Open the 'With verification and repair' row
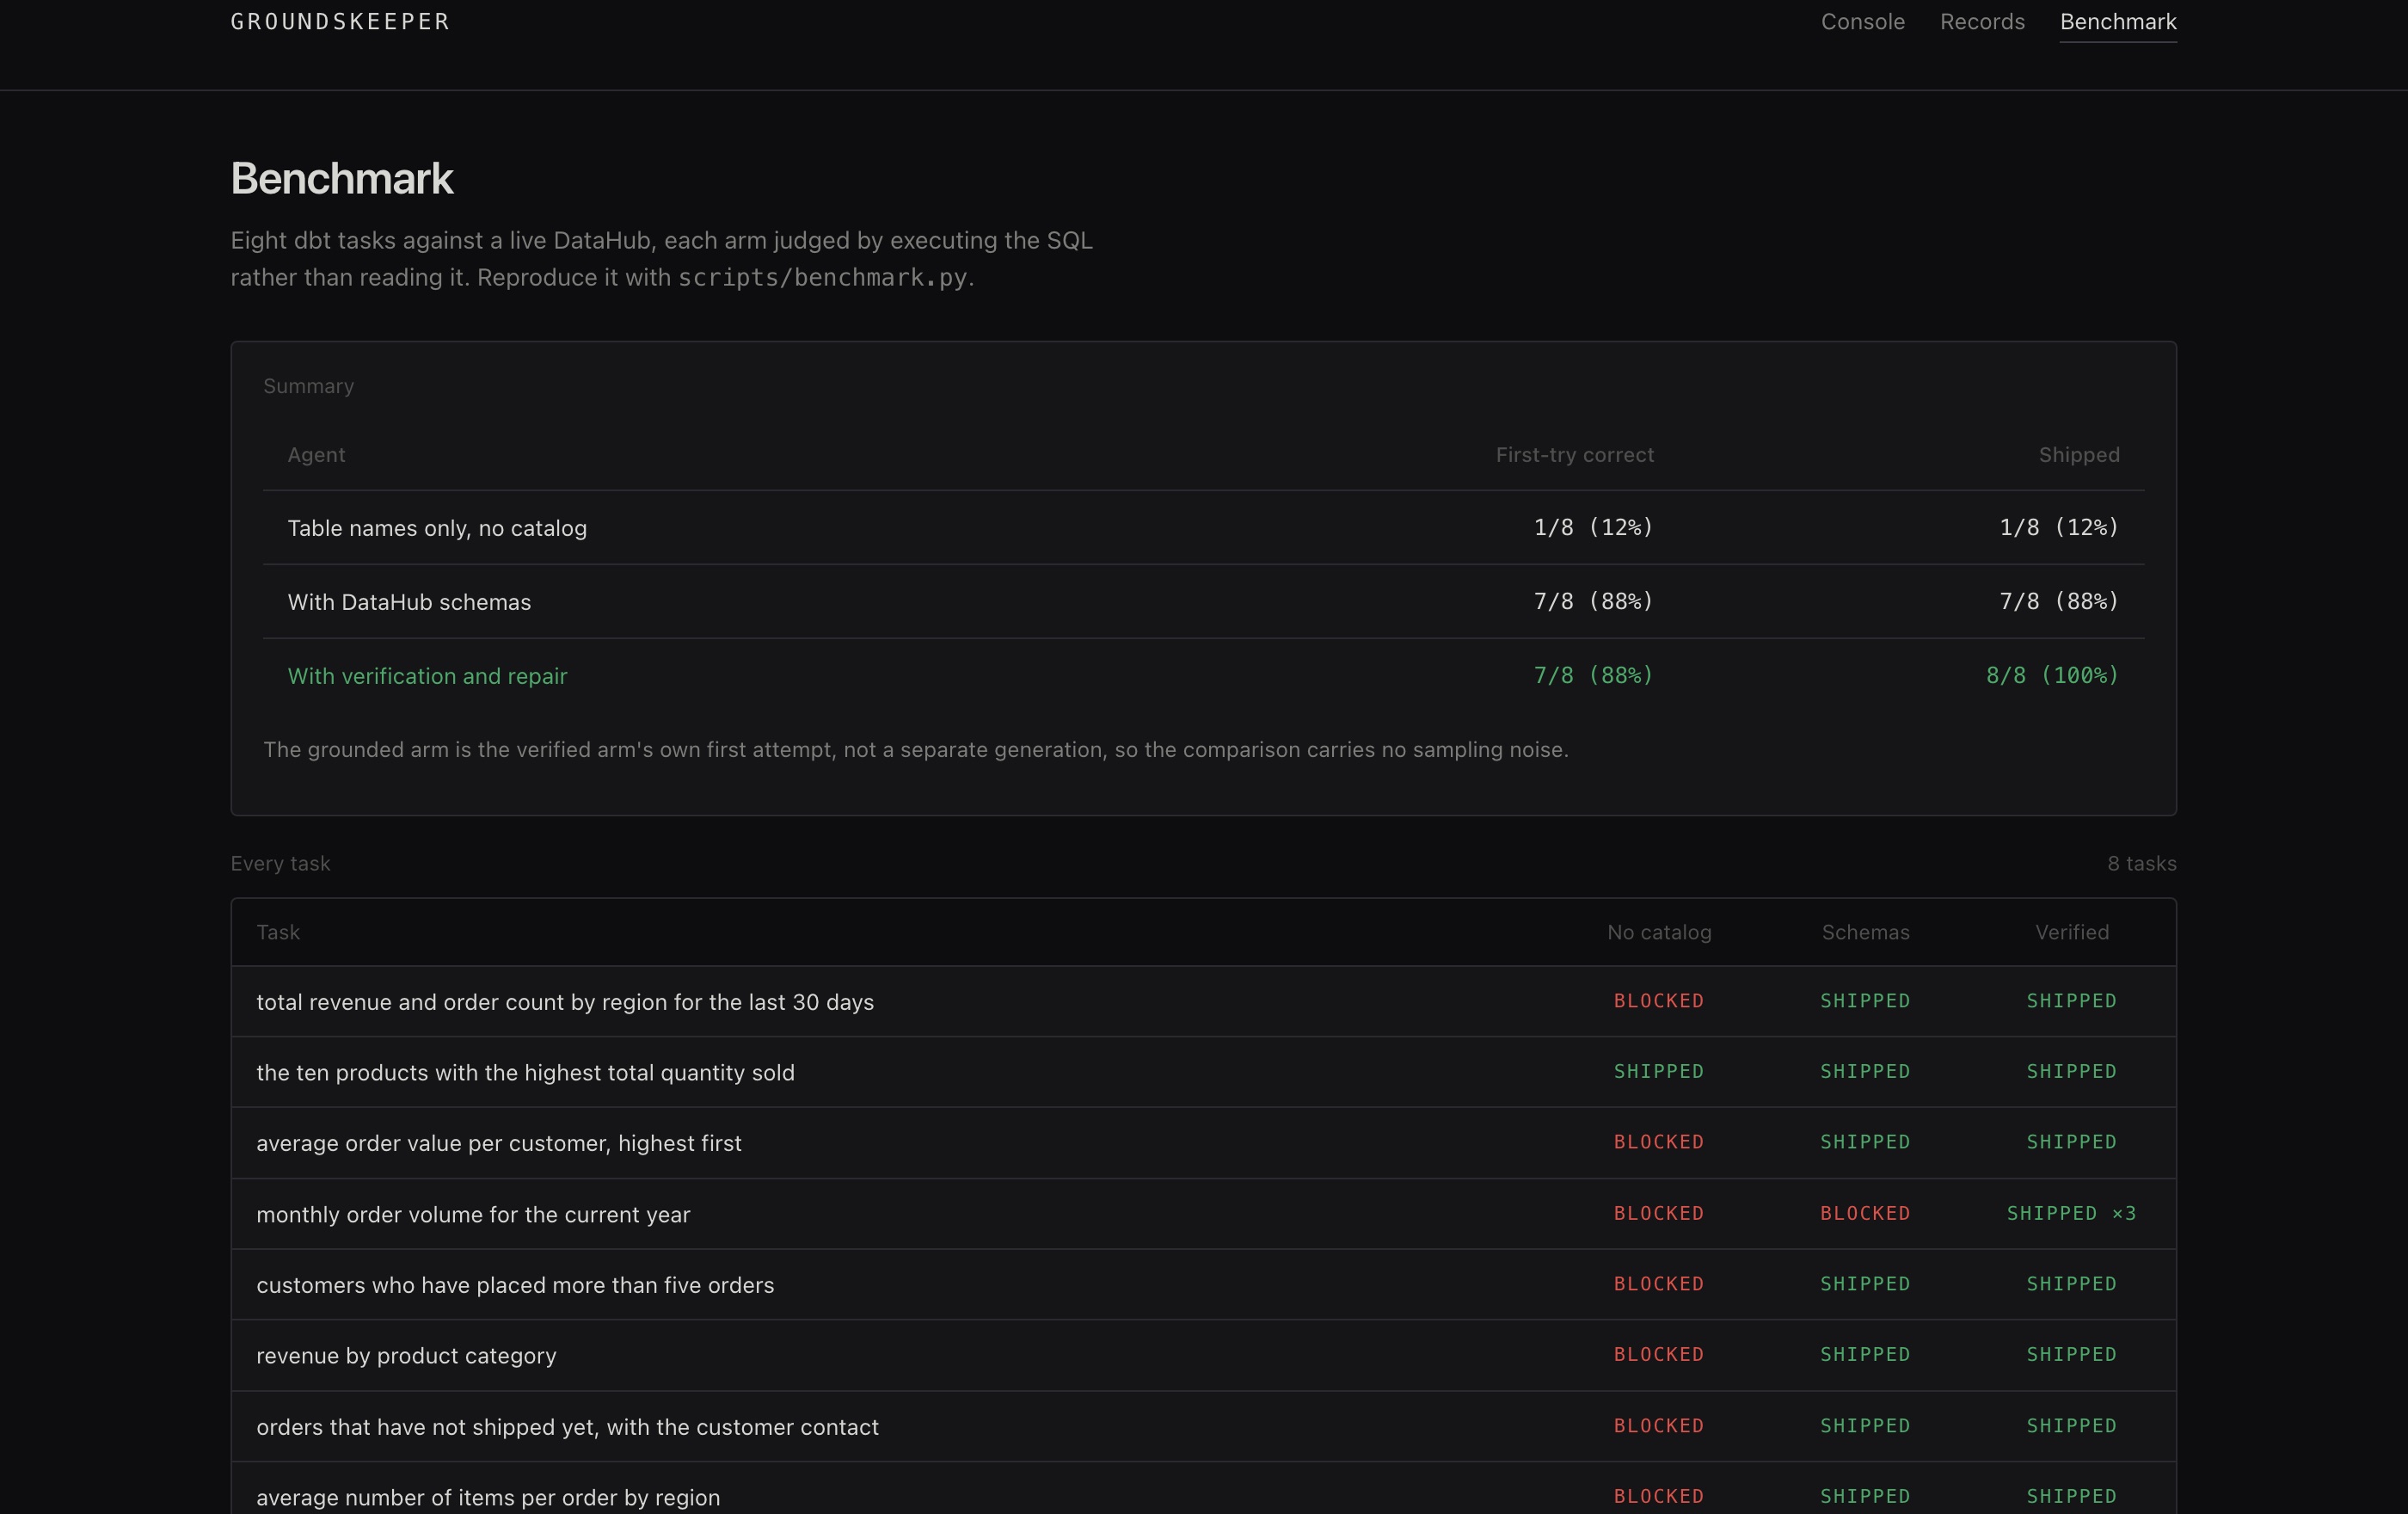The height and width of the screenshot is (1514, 2408). 1203,676
